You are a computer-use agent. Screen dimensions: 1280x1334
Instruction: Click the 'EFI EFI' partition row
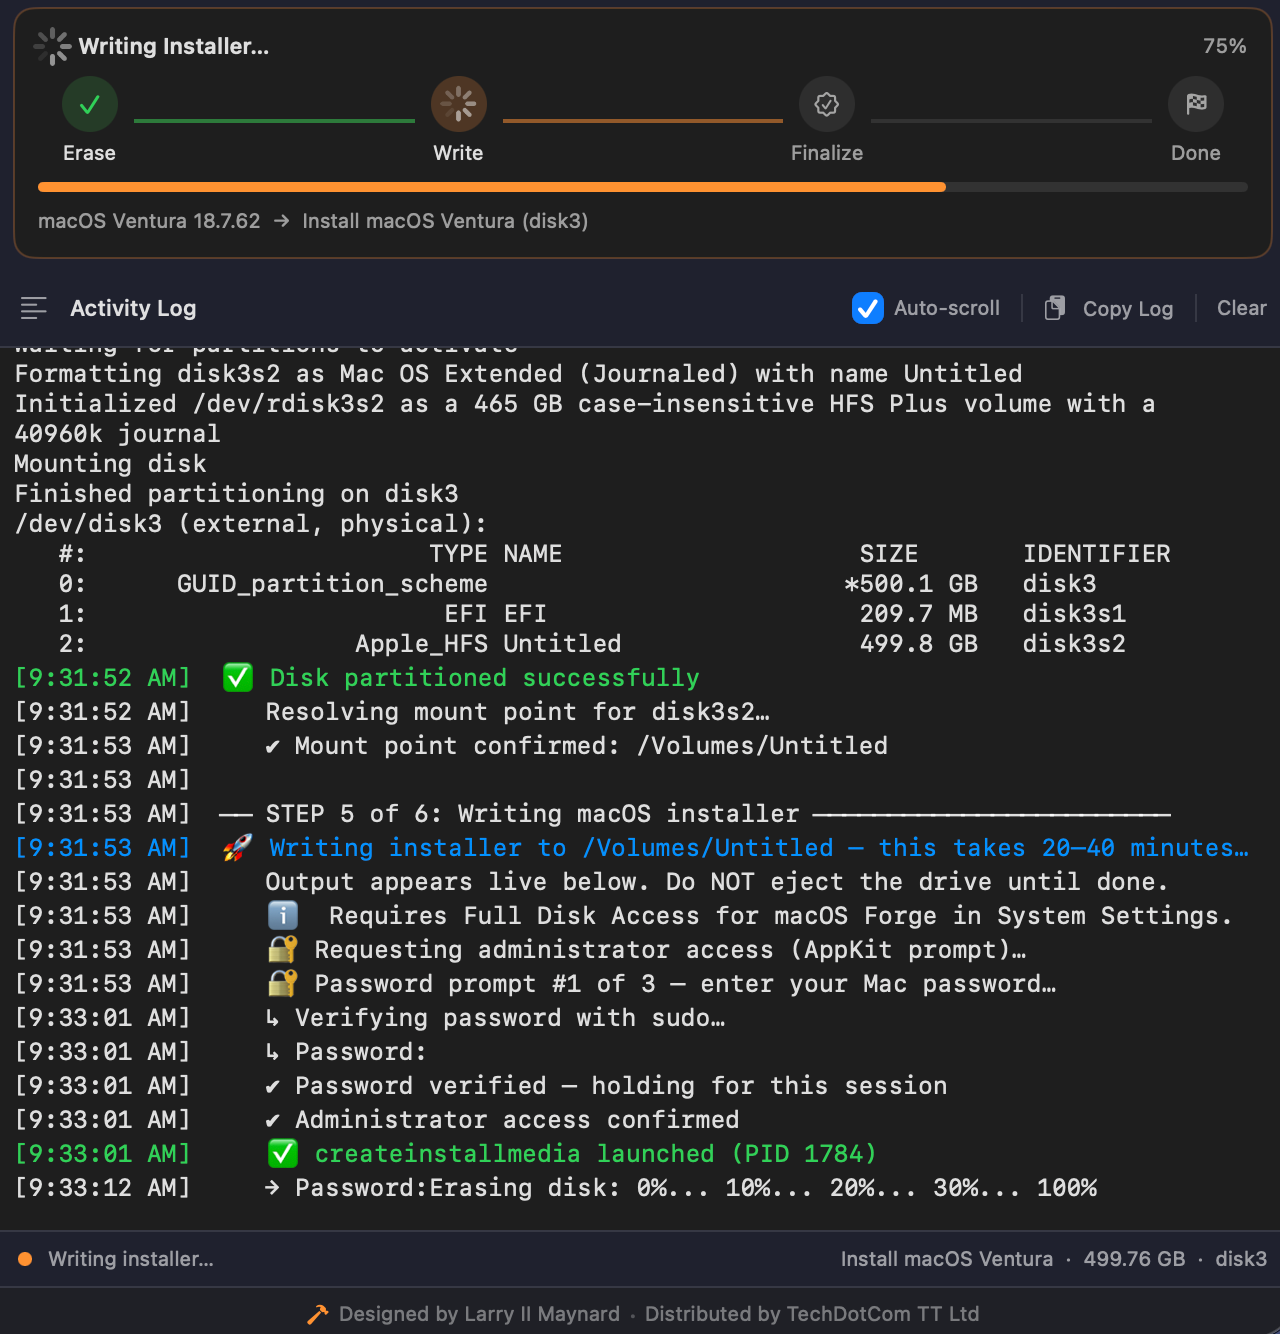tap(592, 614)
